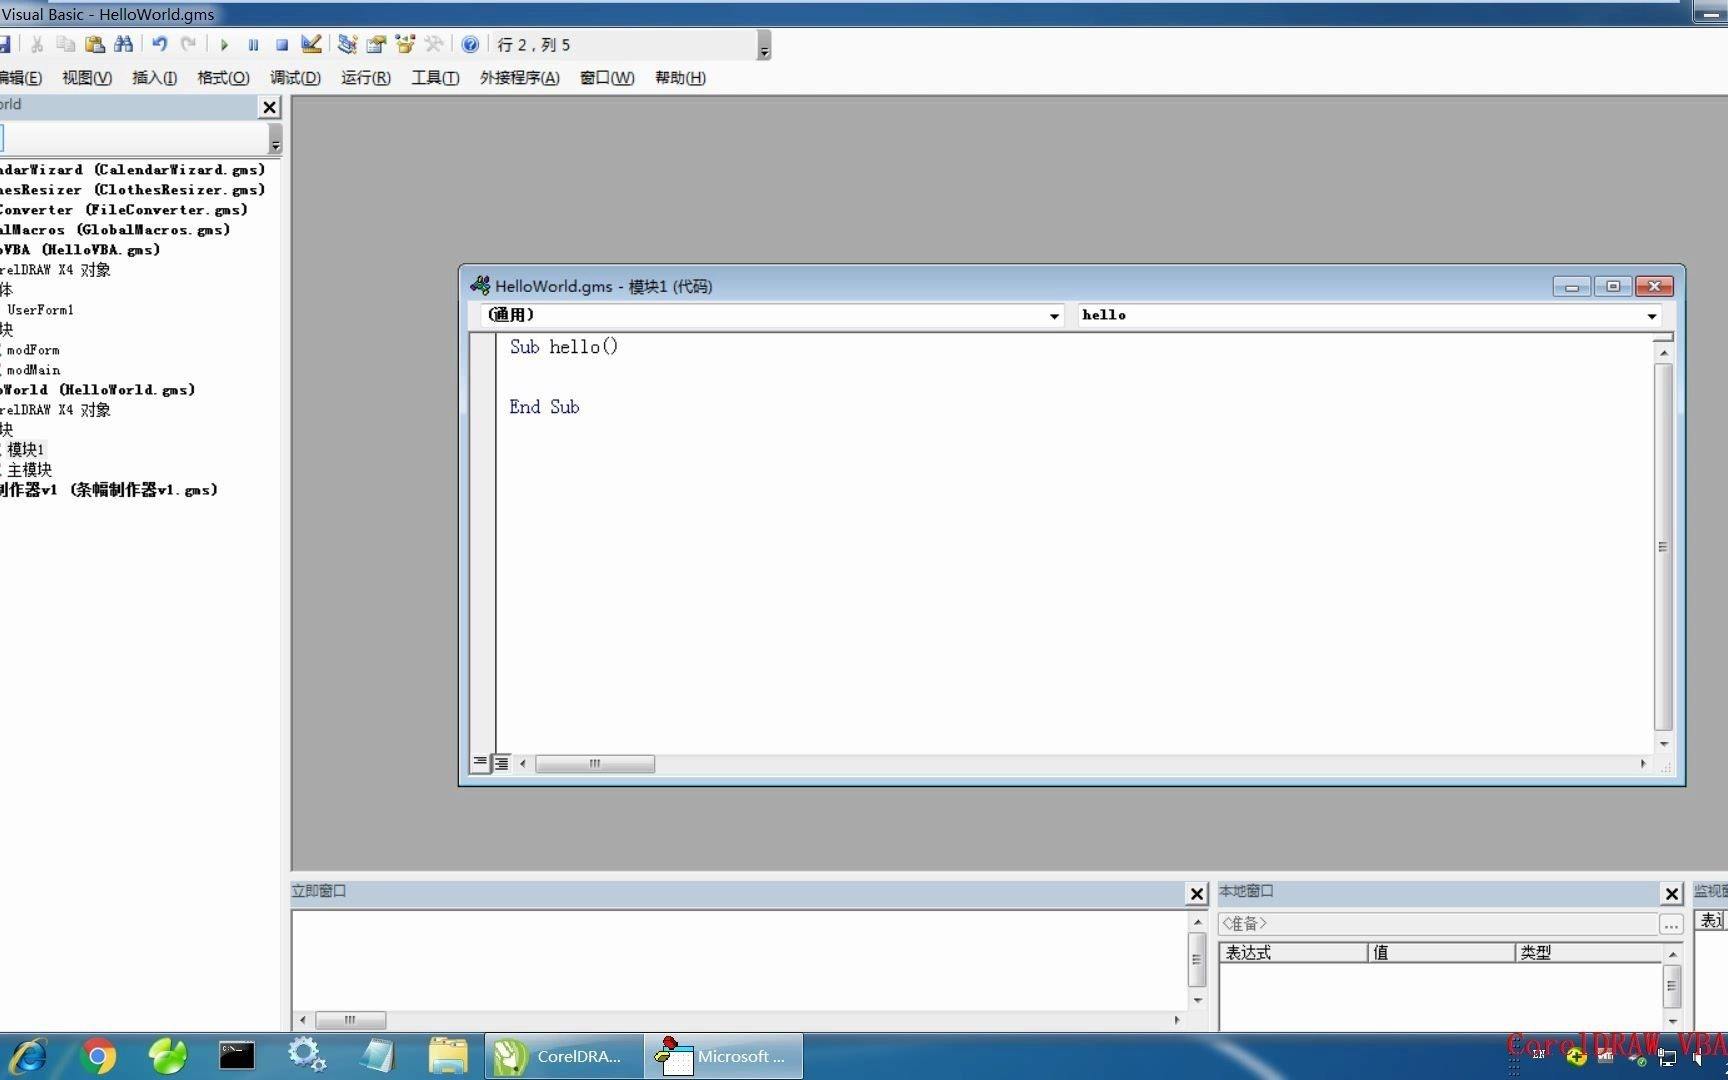Click the Copy toolbar icon
The image size is (1728, 1080).
point(66,44)
